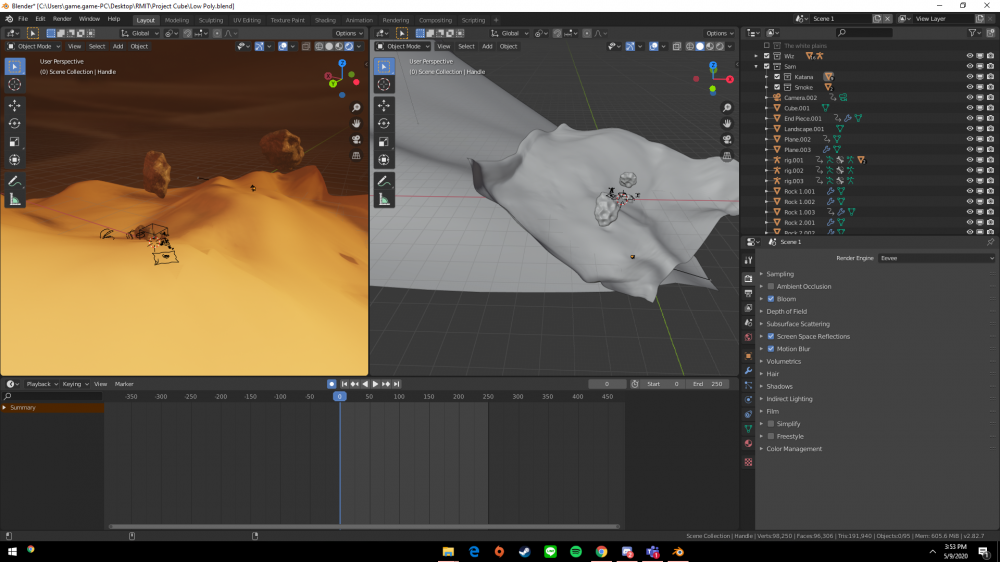Open the Render menu
1000x562 pixels.
click(x=62, y=19)
